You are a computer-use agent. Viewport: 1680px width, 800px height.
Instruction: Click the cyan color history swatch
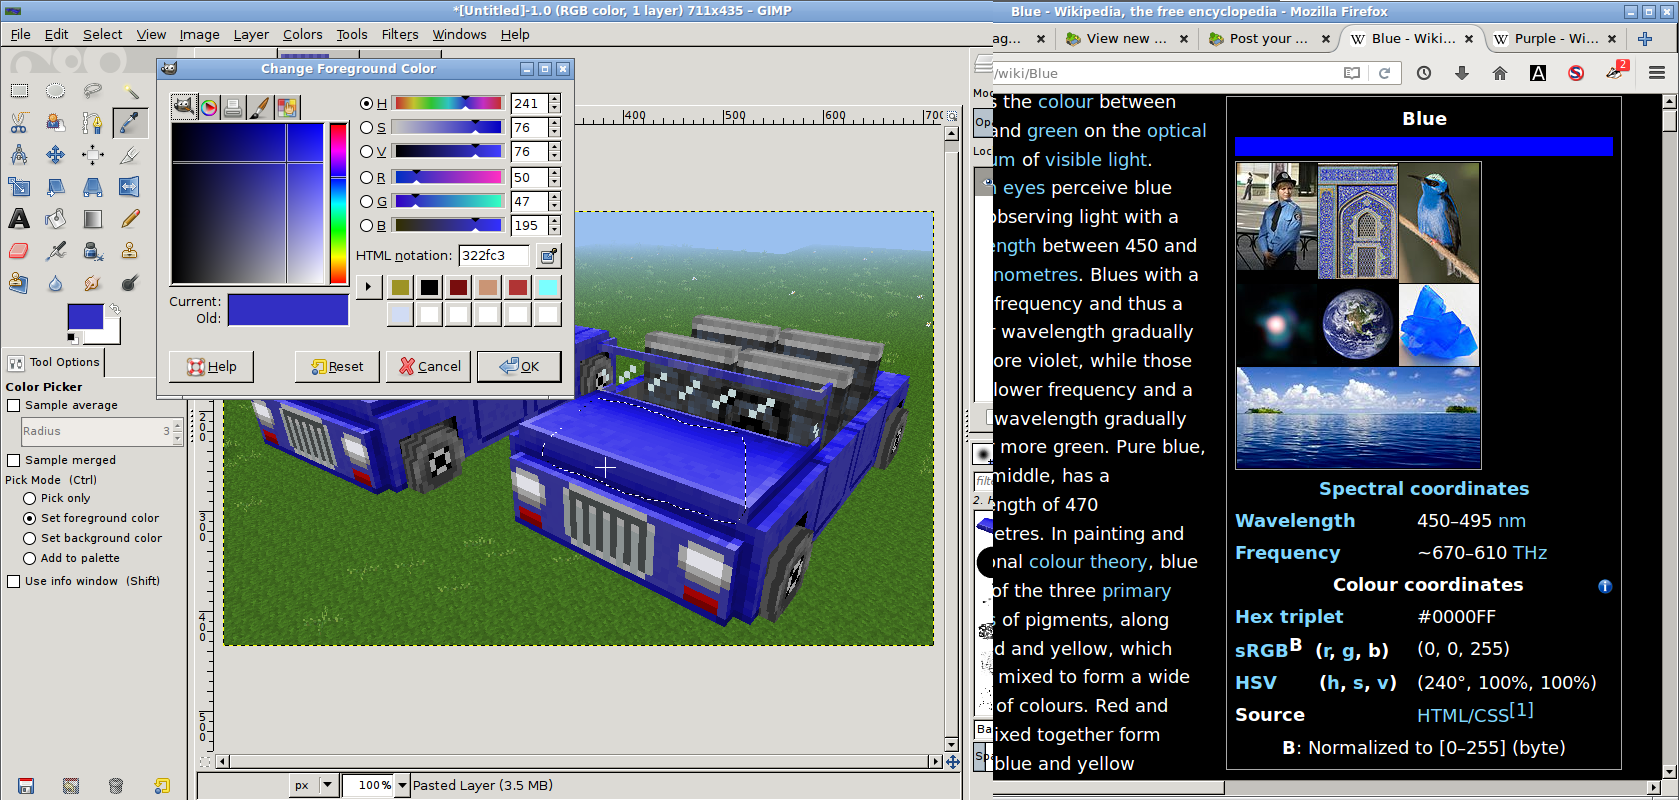[x=548, y=287]
